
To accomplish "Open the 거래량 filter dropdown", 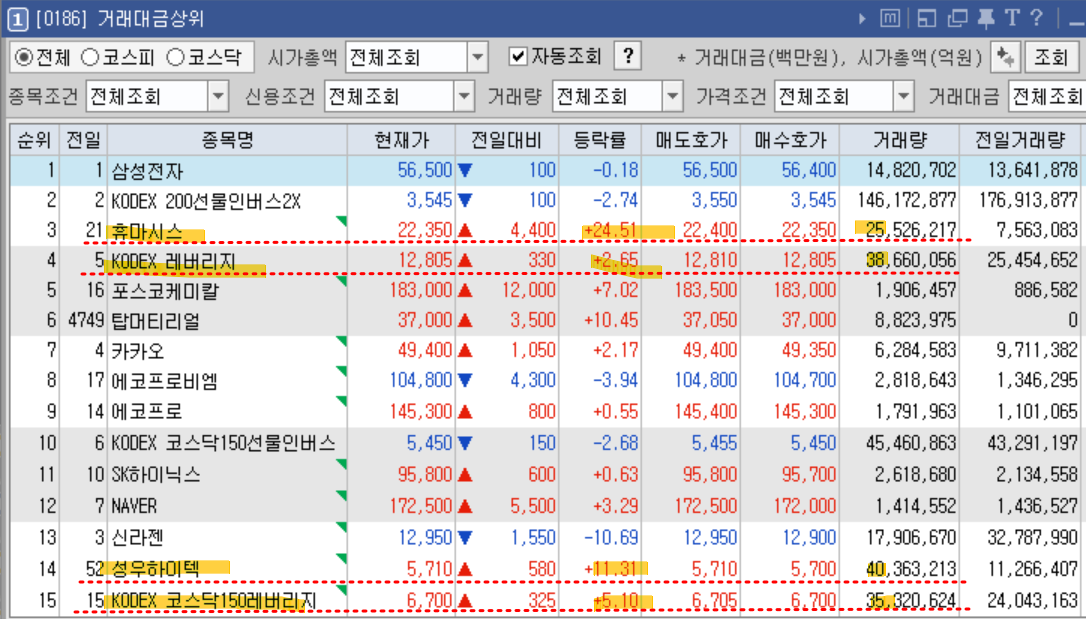I will click(x=673, y=97).
